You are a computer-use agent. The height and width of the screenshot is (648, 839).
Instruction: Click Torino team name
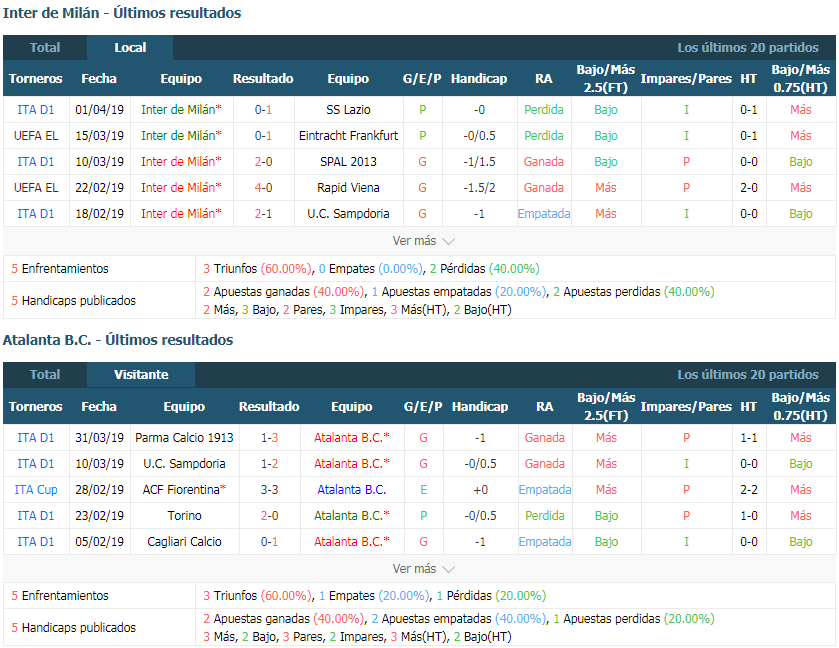point(184,516)
